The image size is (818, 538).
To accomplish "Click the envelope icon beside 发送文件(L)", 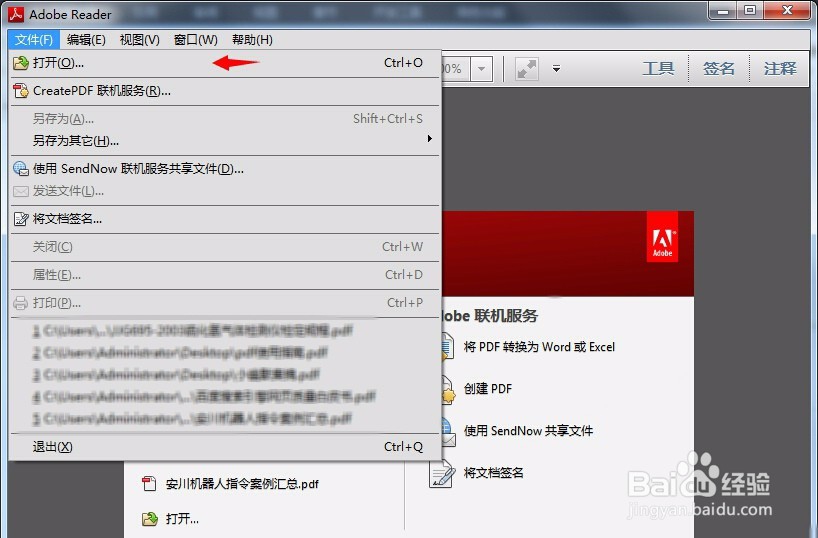I will tap(21, 192).
